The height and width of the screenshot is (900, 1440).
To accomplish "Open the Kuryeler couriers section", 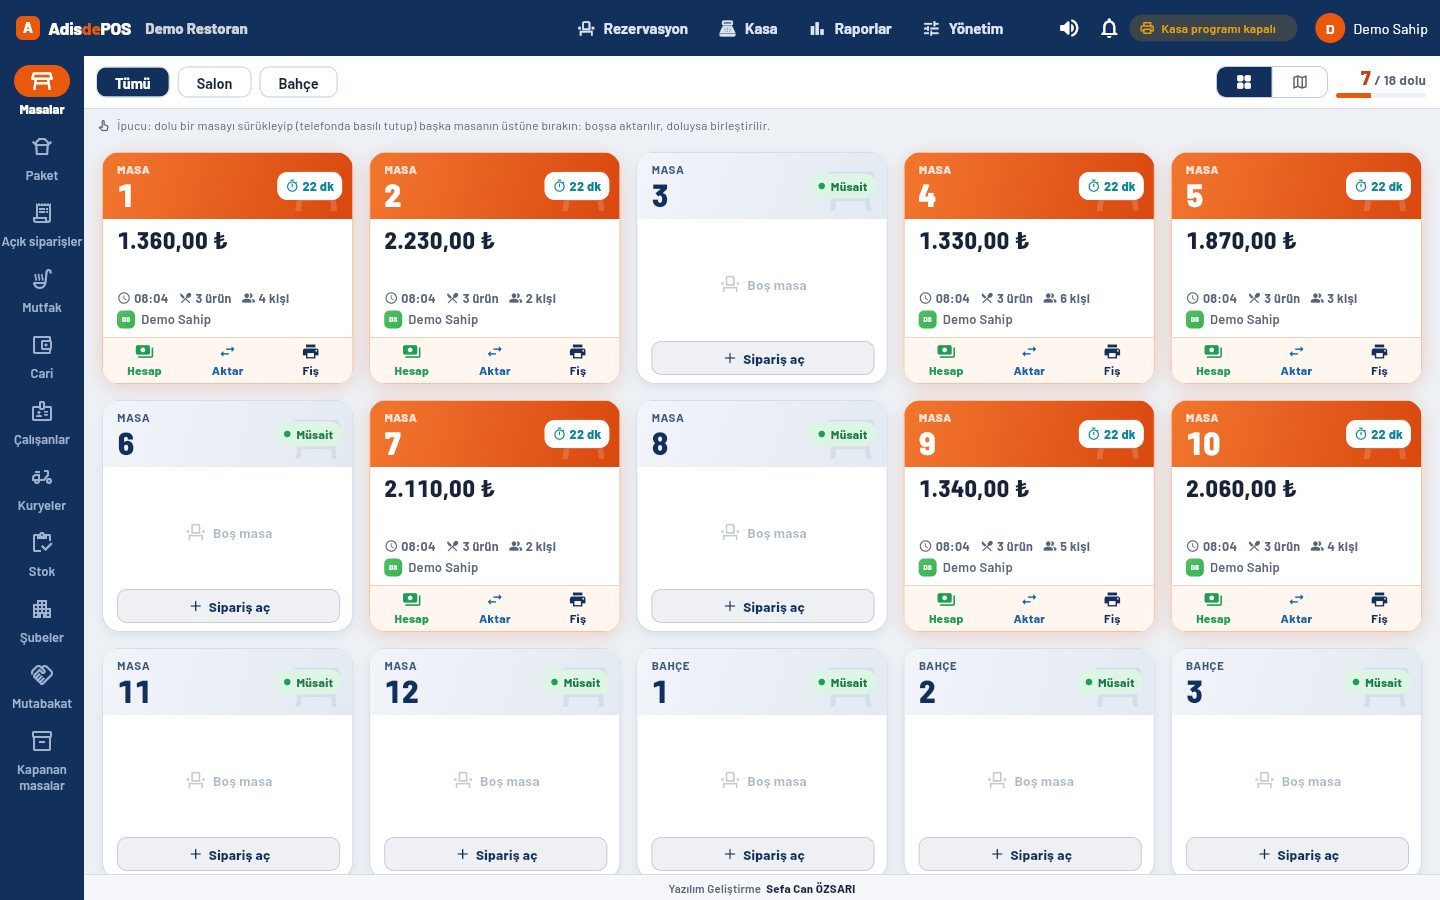I will (42, 489).
